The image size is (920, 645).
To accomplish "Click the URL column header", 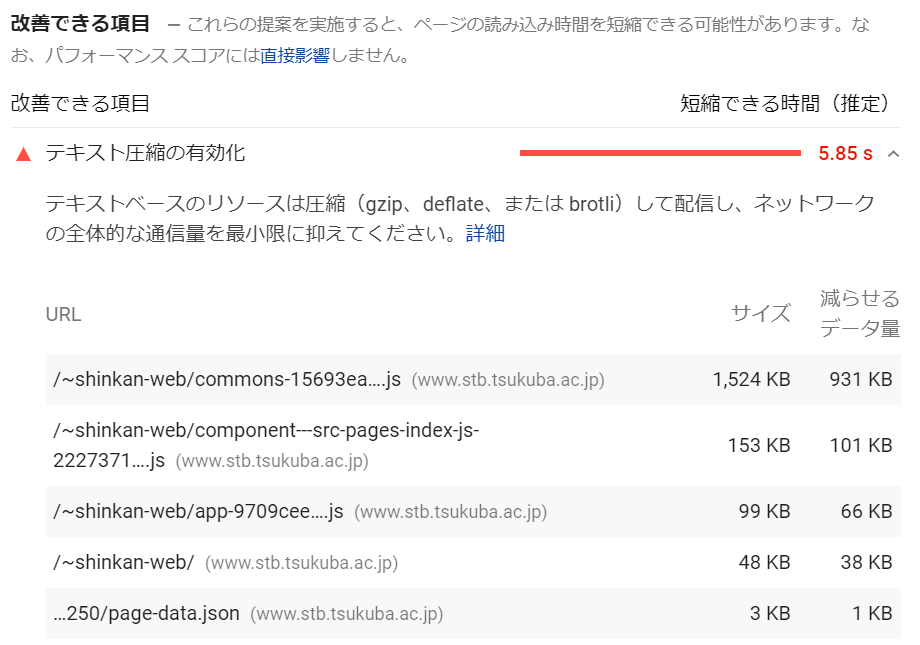I will pyautogui.click(x=65, y=314).
